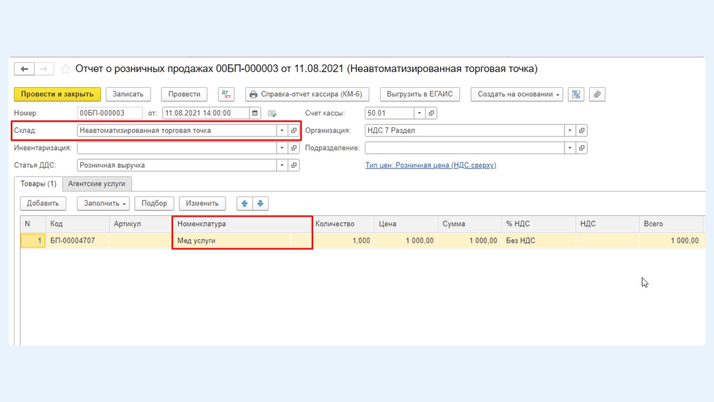The height and width of the screenshot is (402, 714).
Task: Click the Выгрузить в ЕГАИС button
Action: (420, 94)
